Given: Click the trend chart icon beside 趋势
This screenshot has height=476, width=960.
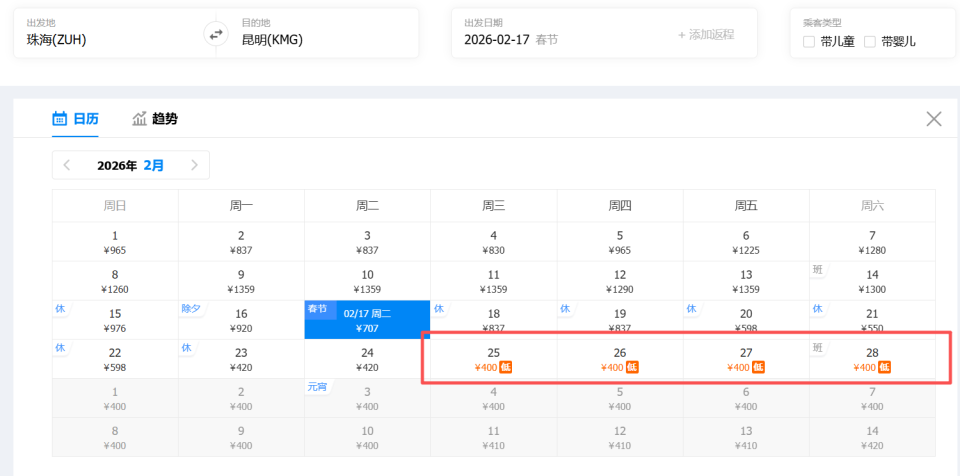Looking at the screenshot, I should click(140, 118).
